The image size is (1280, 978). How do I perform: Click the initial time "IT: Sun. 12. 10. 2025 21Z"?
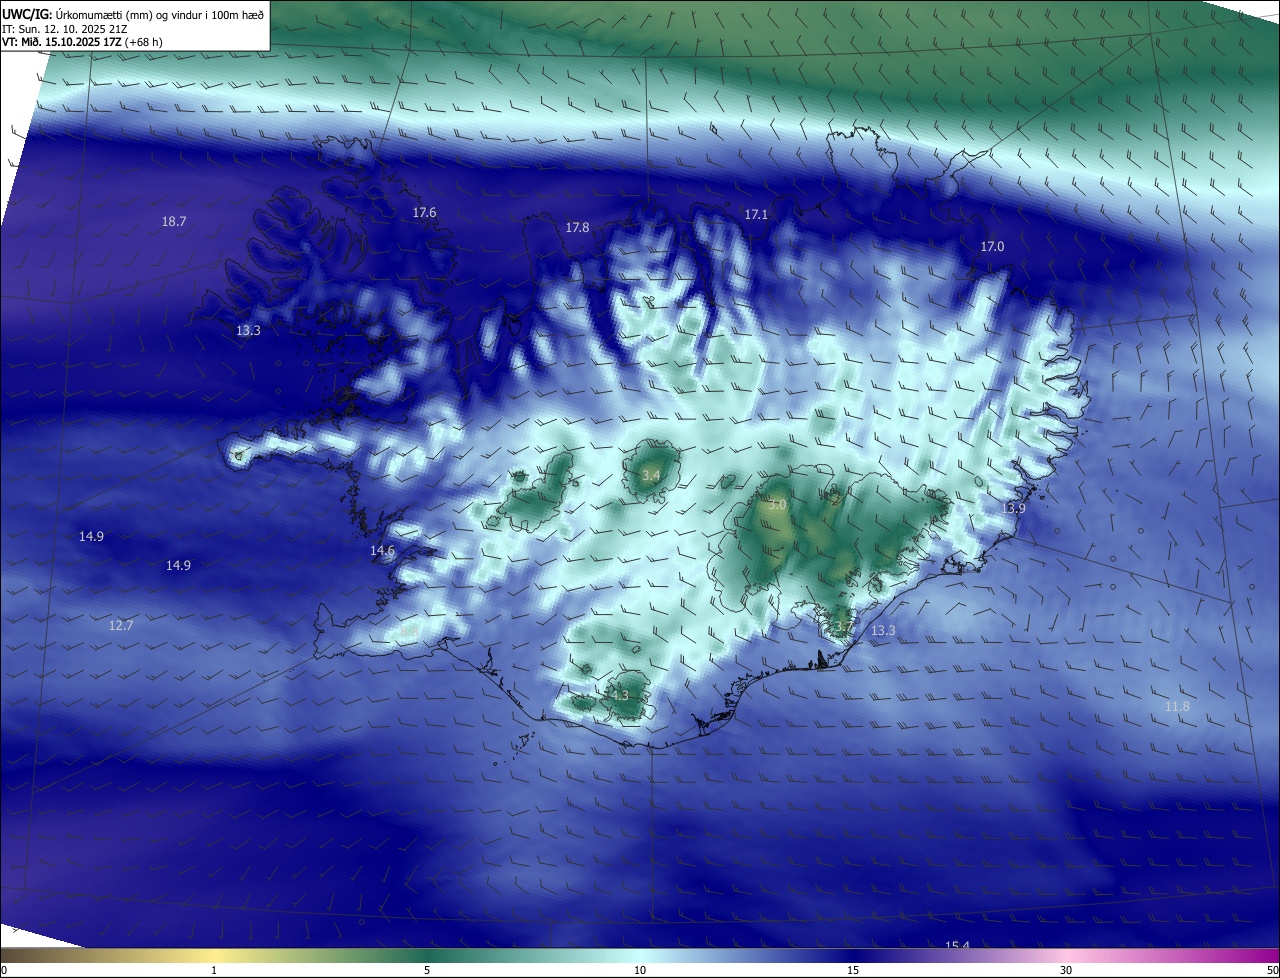(x=64, y=29)
